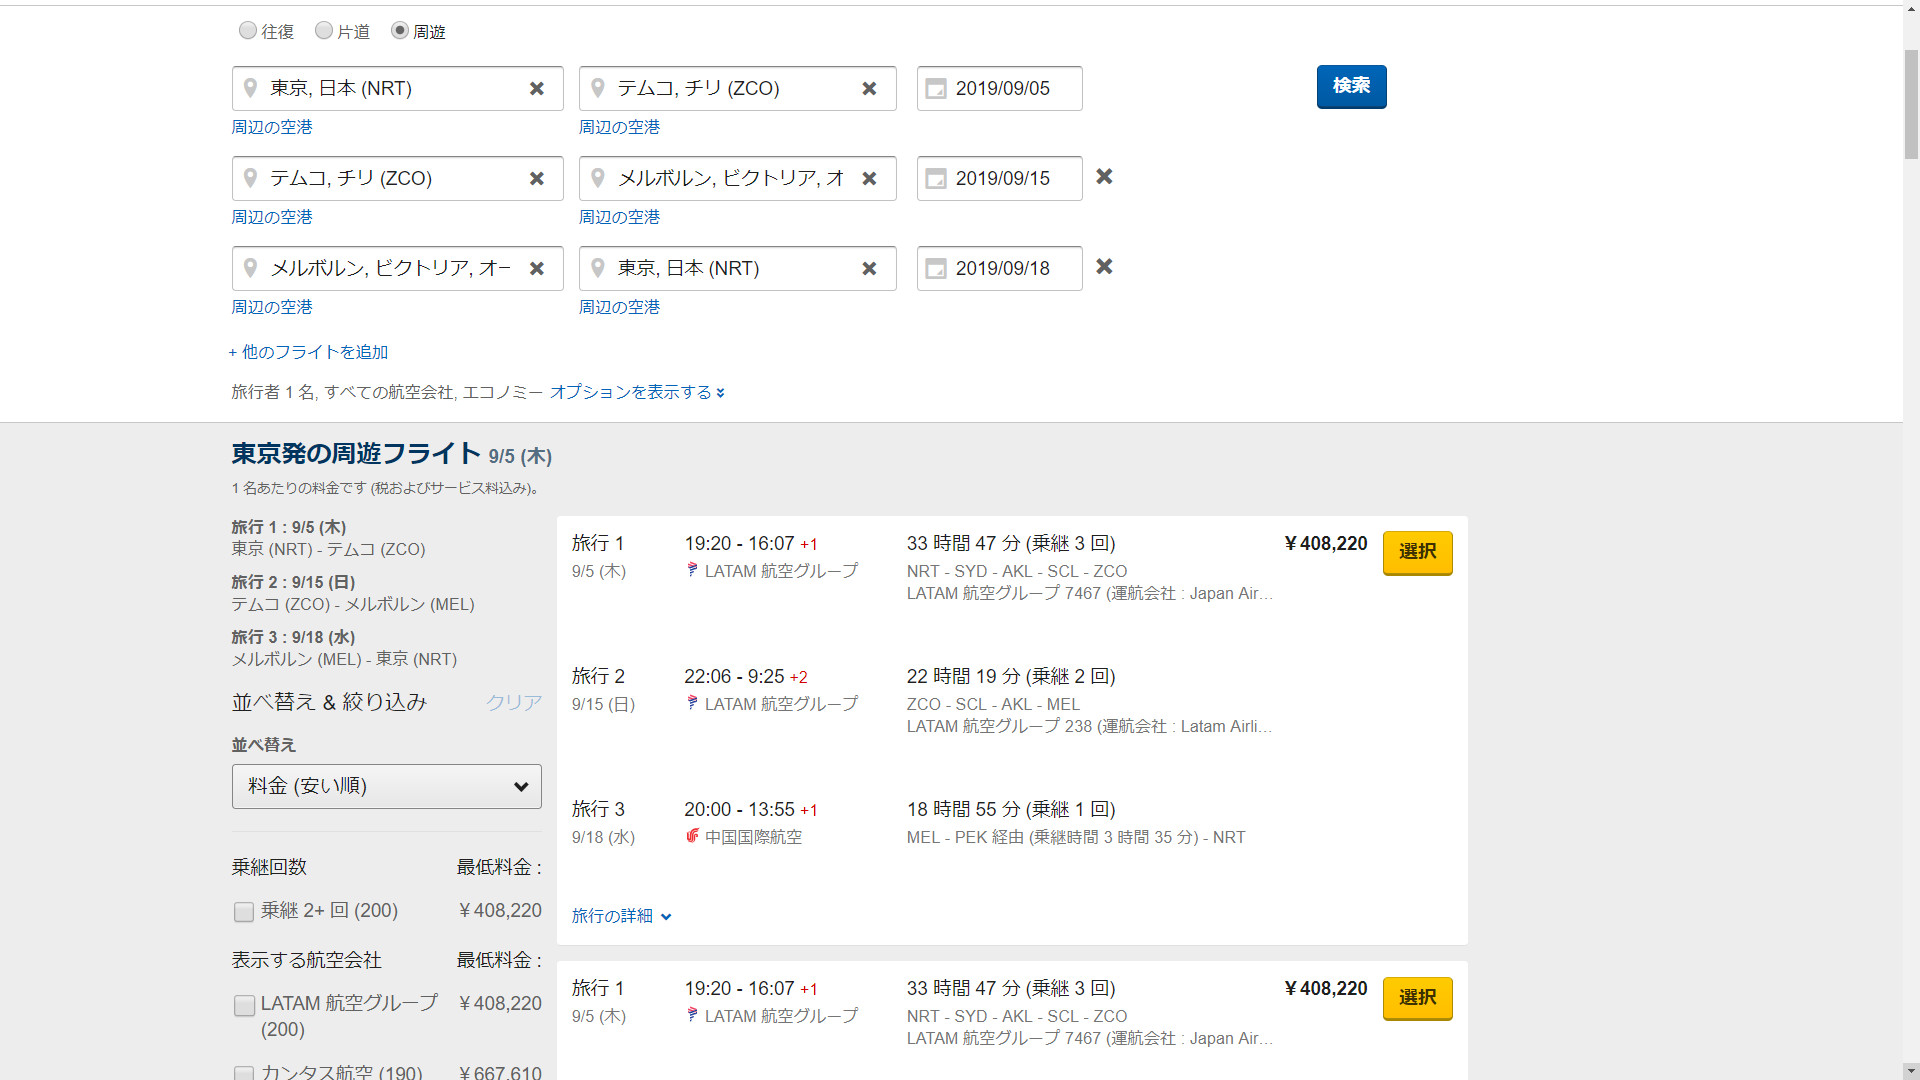The image size is (1920, 1080).
Task: Clear the Melbourne origin field in third row
Action: 537,269
